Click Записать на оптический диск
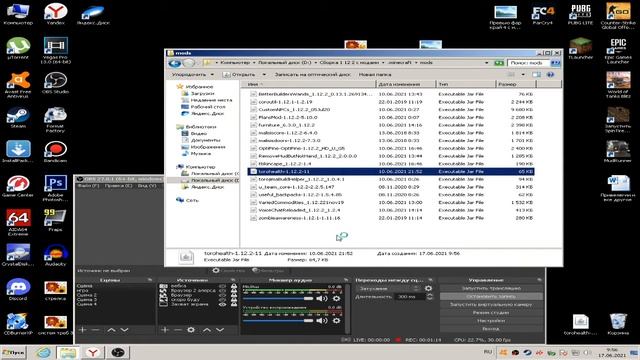 pos(313,75)
